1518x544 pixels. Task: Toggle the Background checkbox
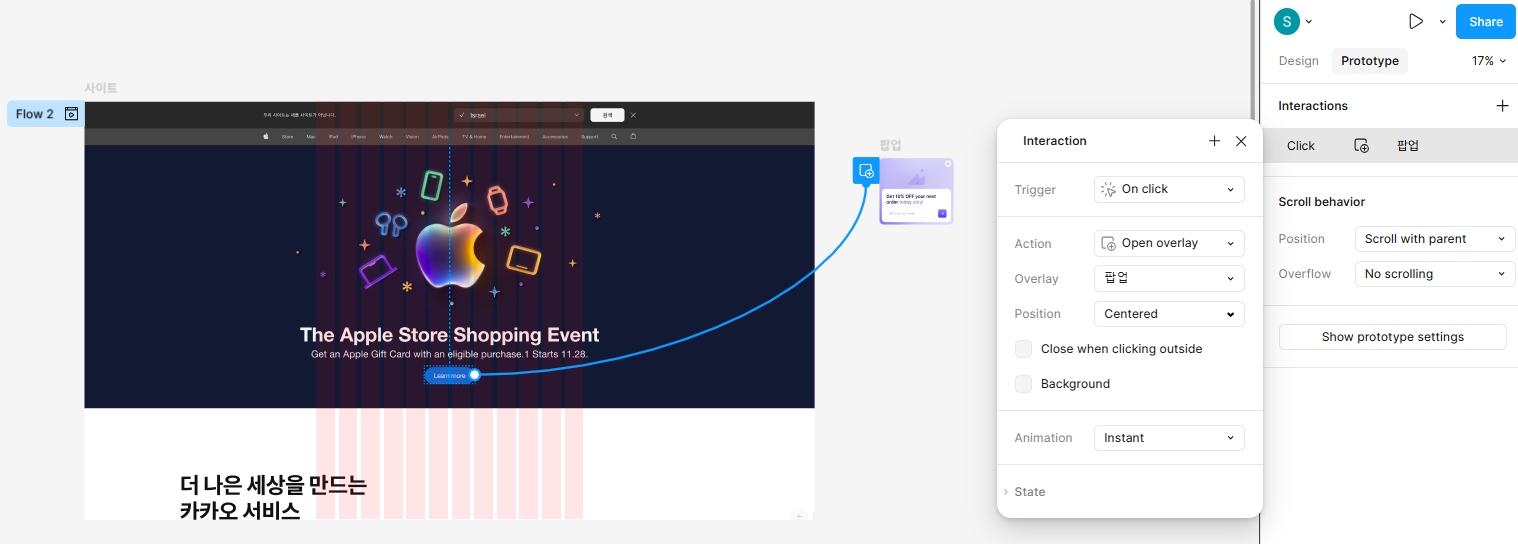pyautogui.click(x=1023, y=384)
